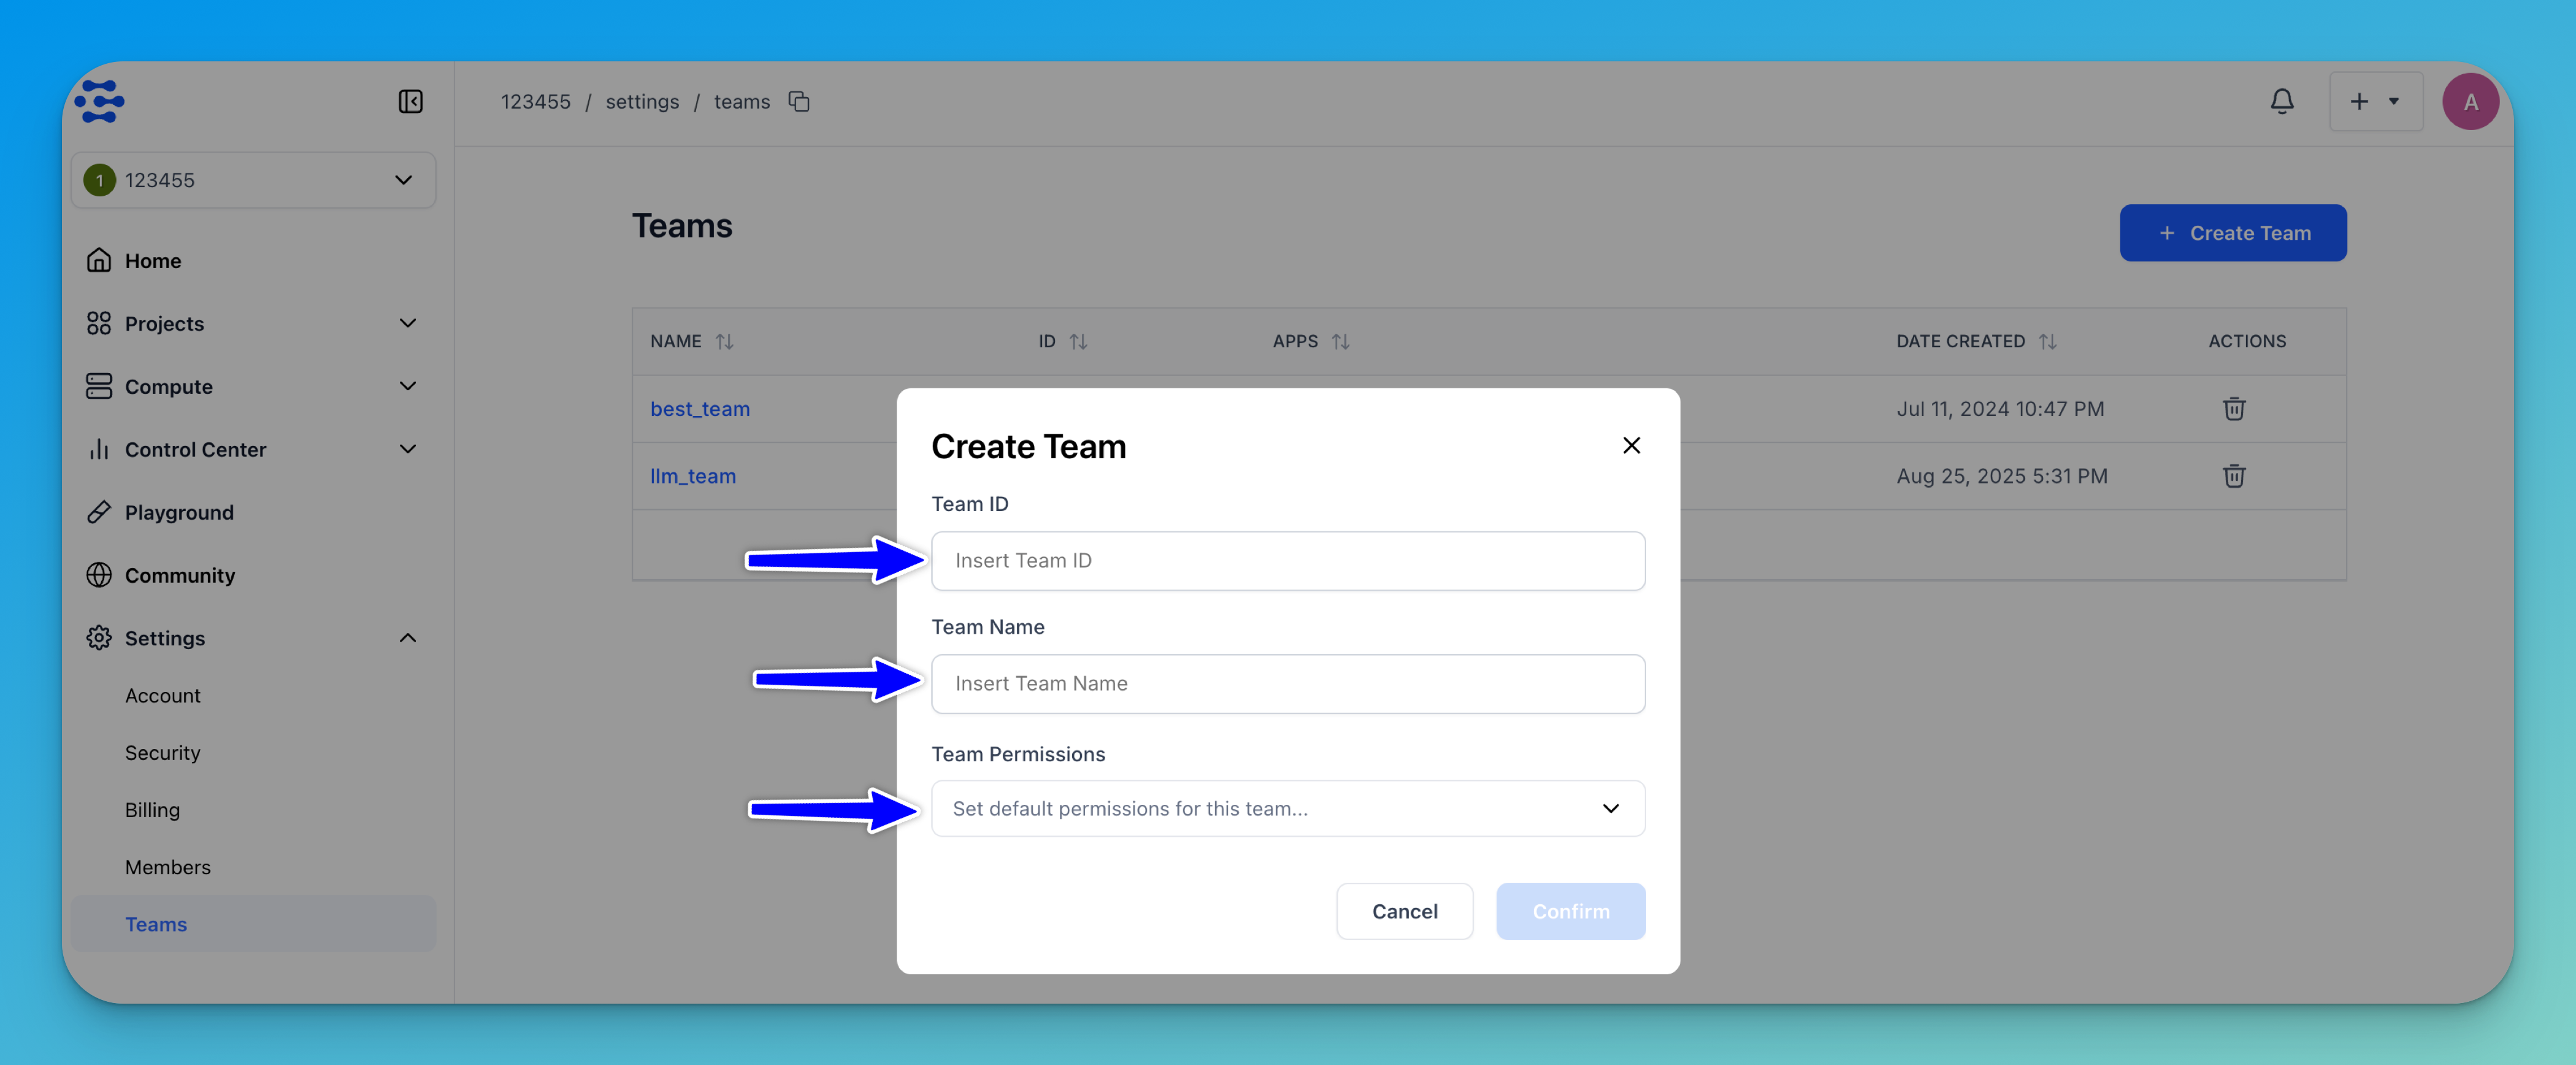Go to Members settings page

167,867
